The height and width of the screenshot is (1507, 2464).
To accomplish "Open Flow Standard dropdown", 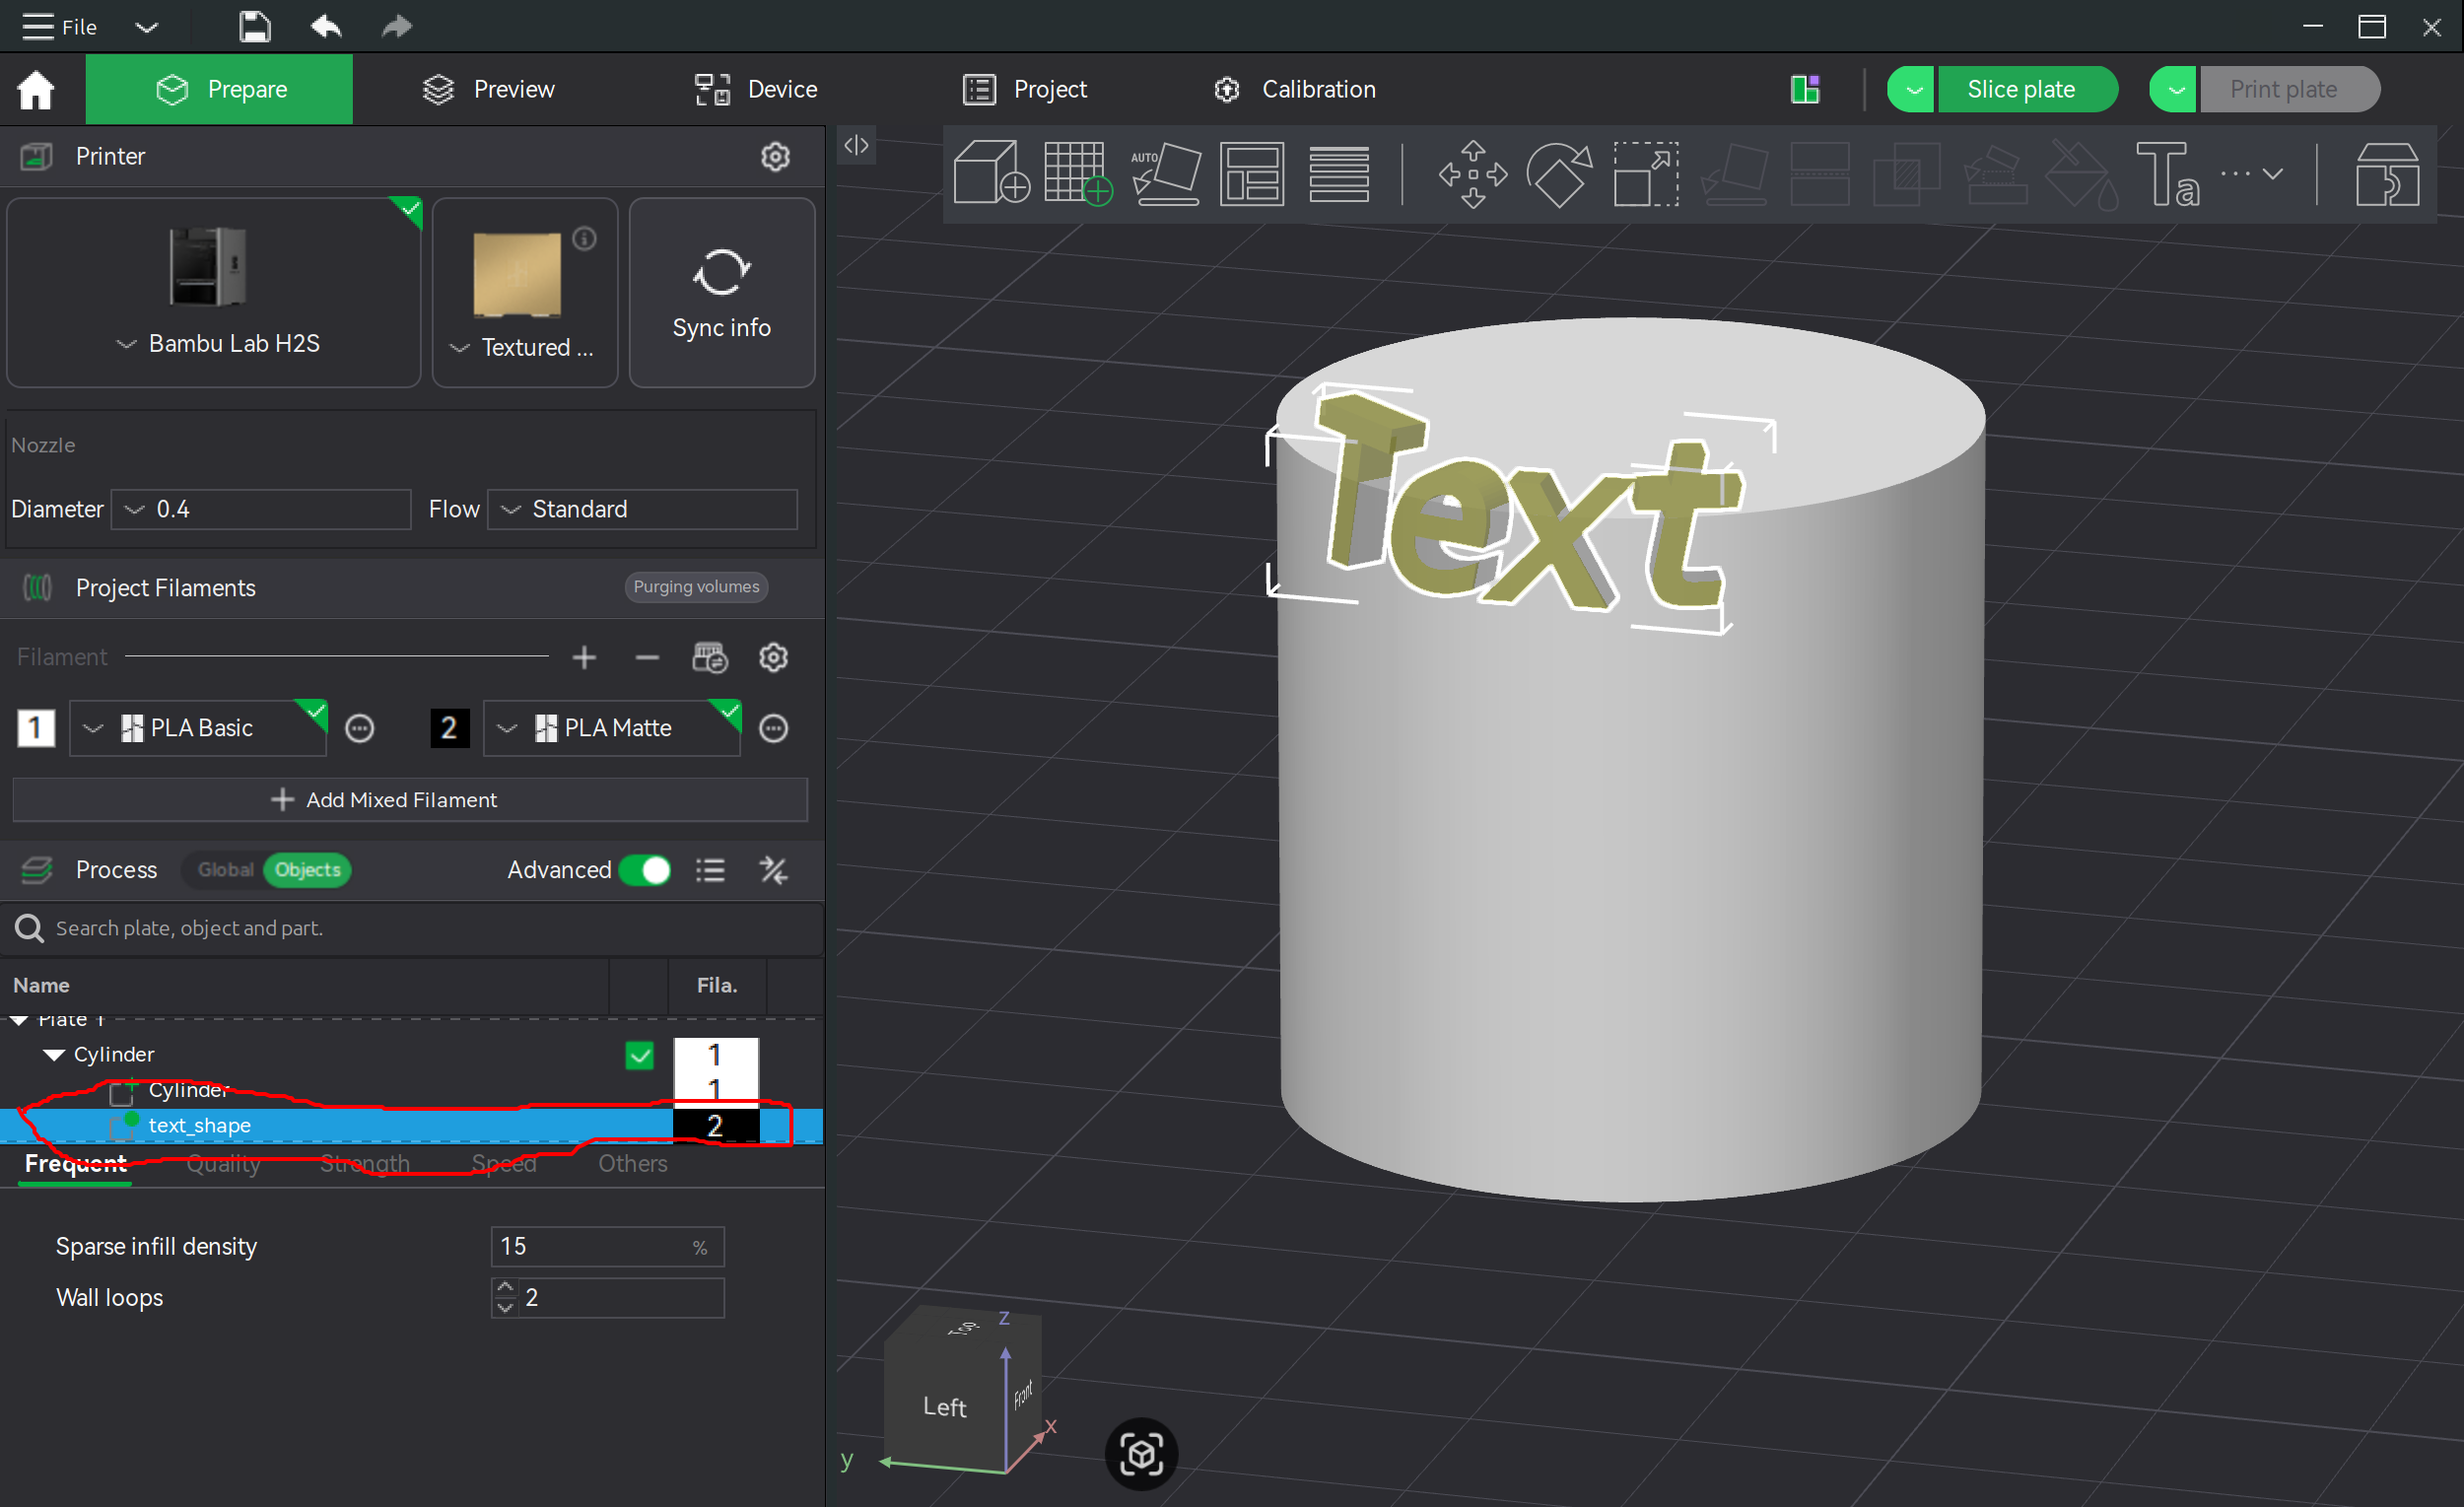I will click(x=643, y=510).
